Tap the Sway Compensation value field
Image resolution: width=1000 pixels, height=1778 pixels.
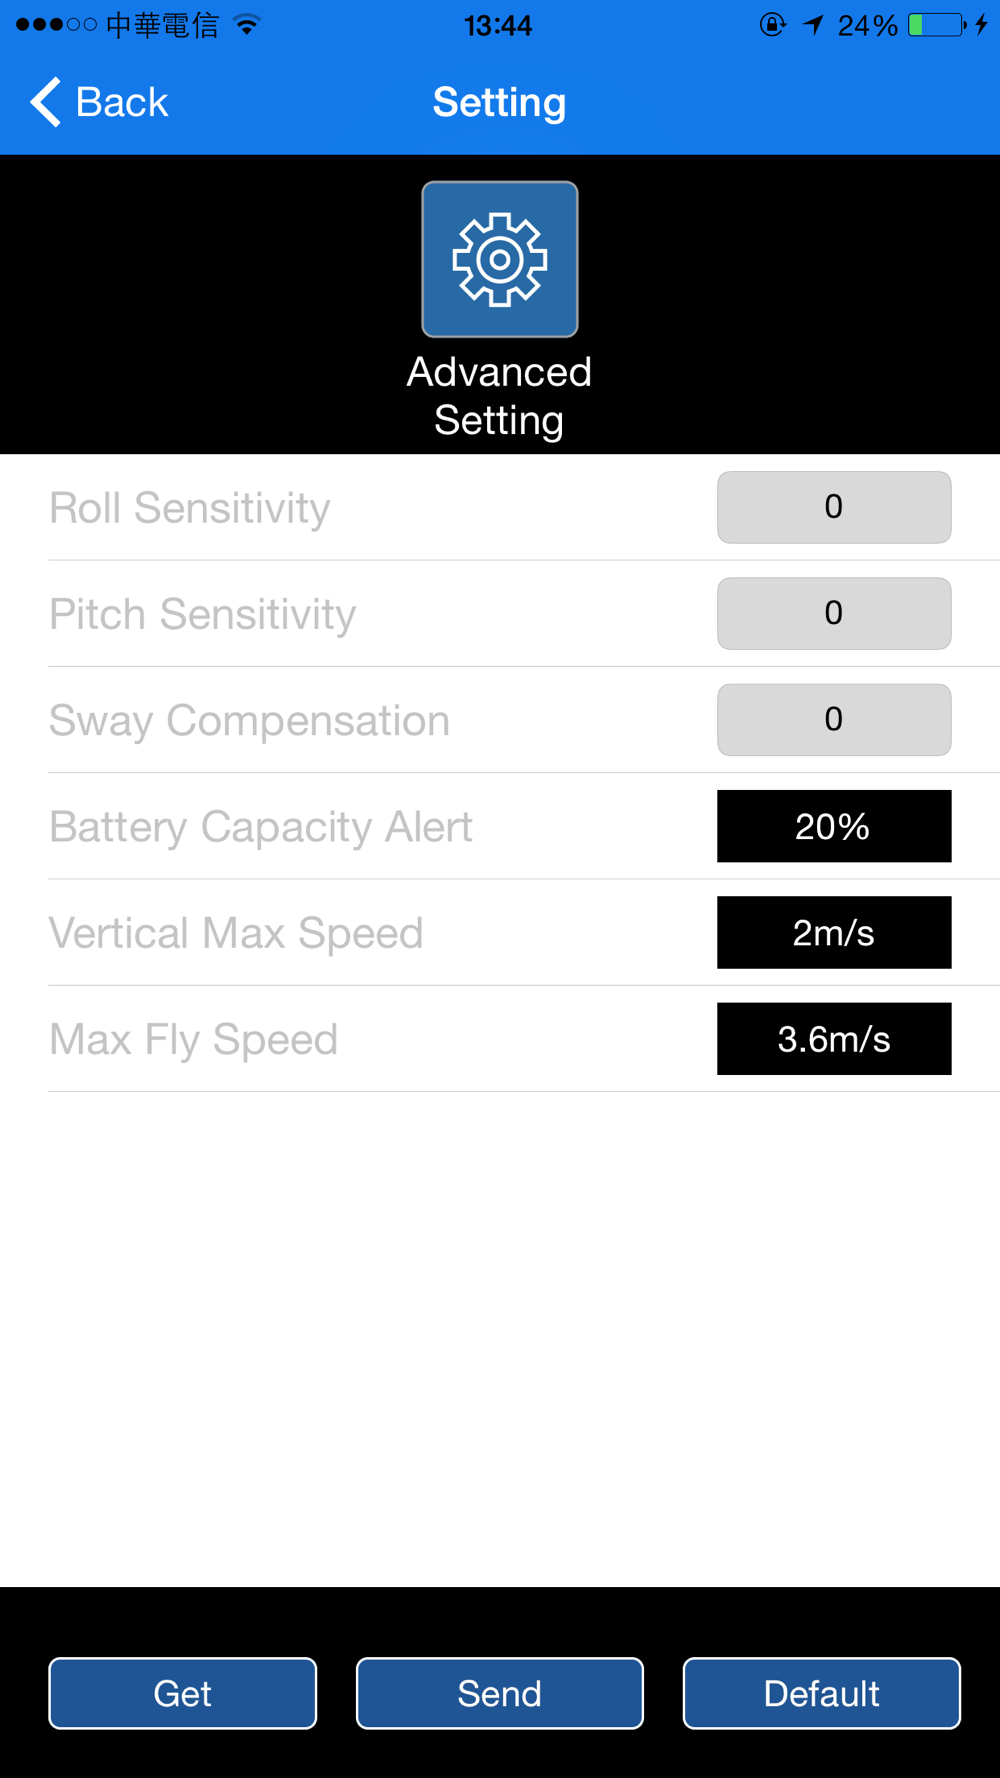tap(833, 720)
